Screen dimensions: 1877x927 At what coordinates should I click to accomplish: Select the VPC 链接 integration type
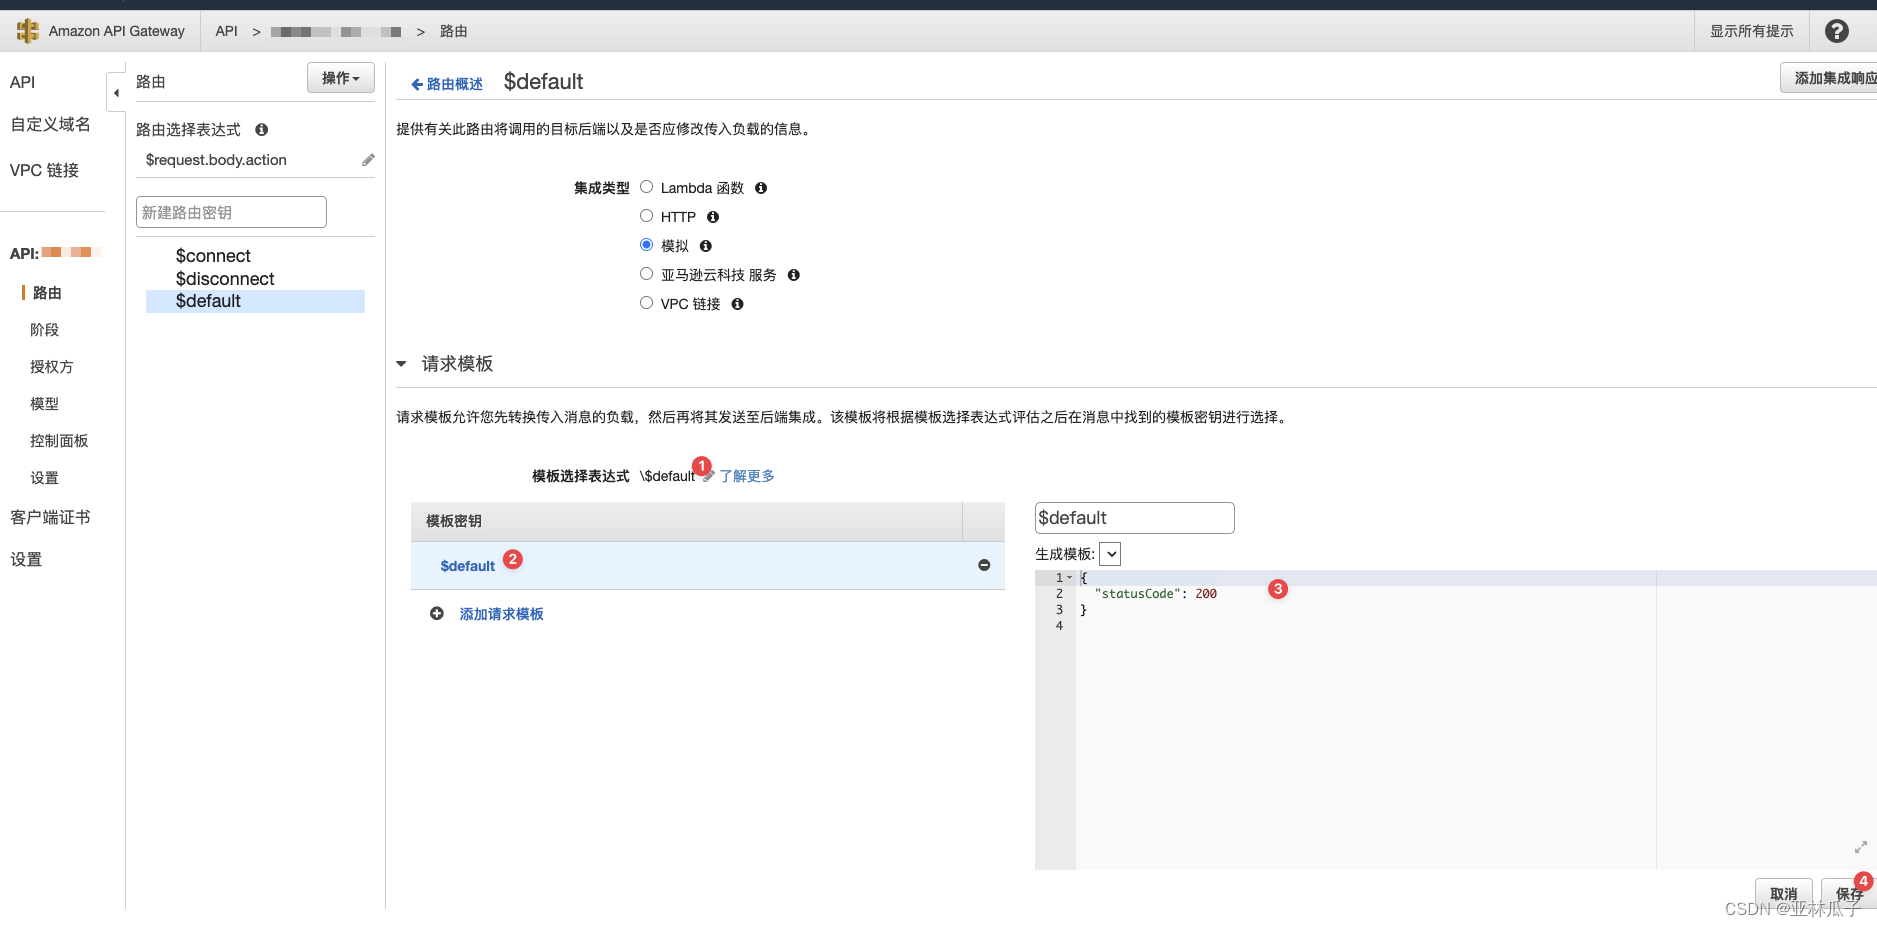tap(647, 303)
